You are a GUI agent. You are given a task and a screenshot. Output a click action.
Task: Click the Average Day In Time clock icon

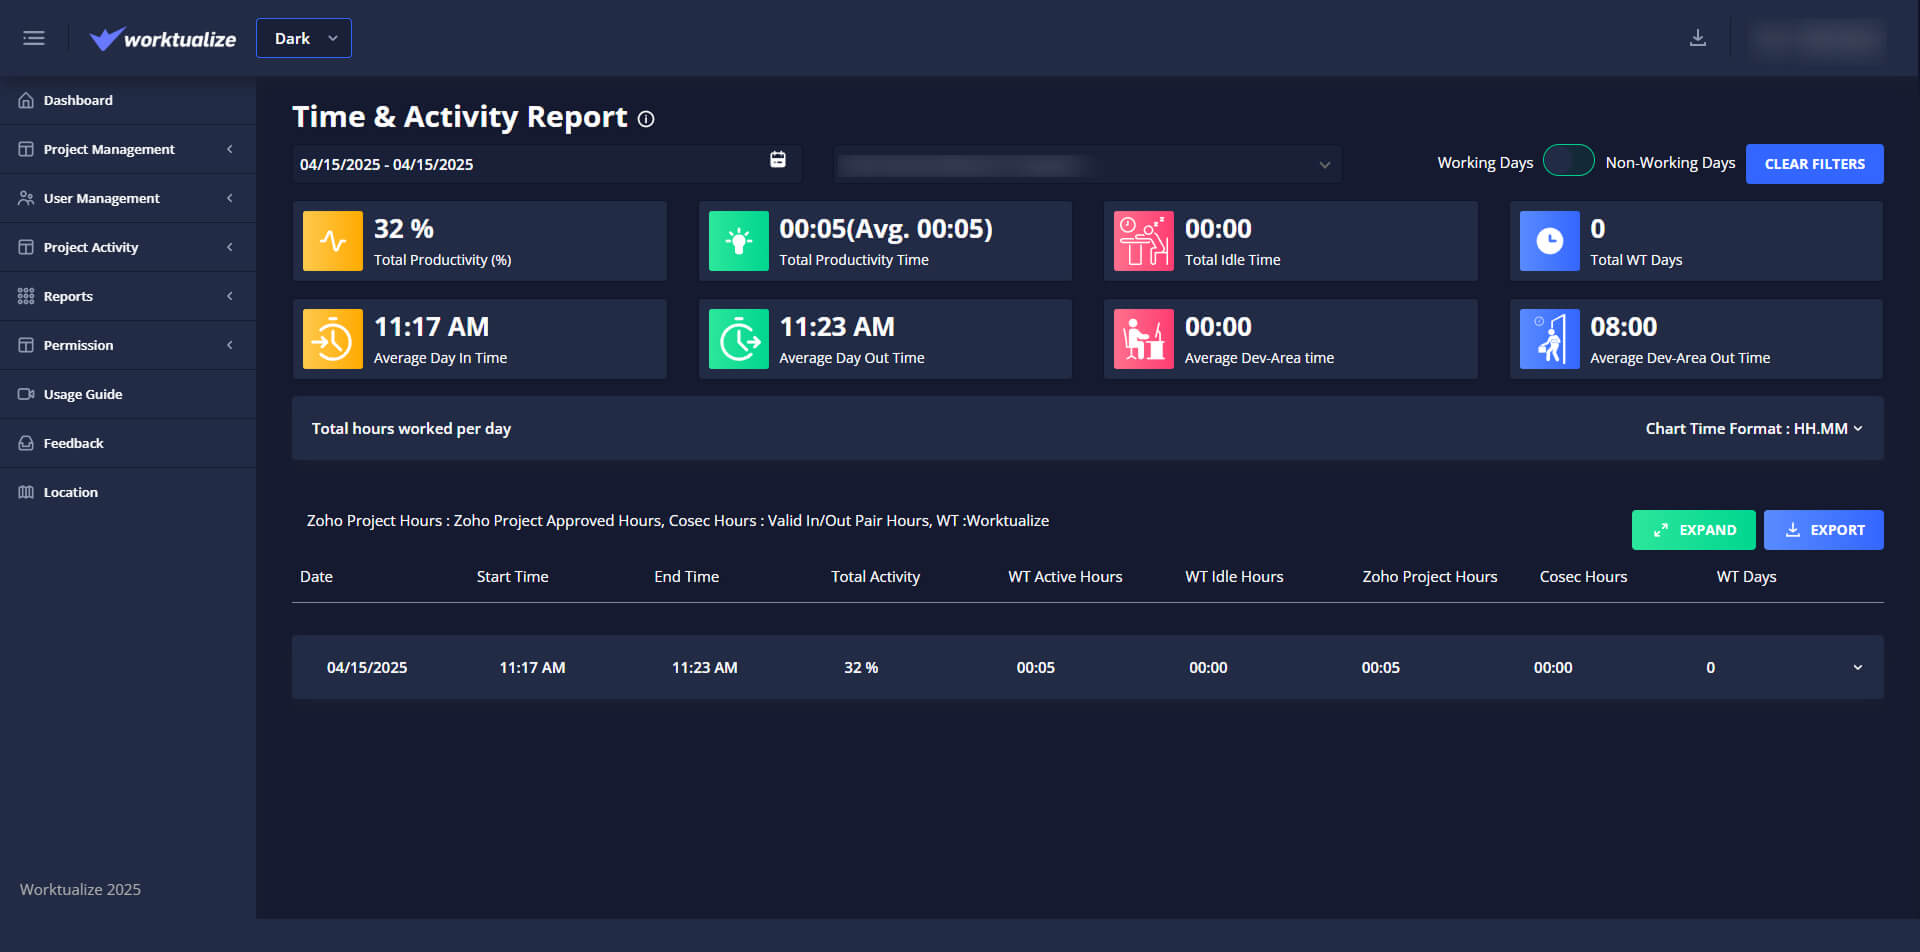pyautogui.click(x=332, y=338)
